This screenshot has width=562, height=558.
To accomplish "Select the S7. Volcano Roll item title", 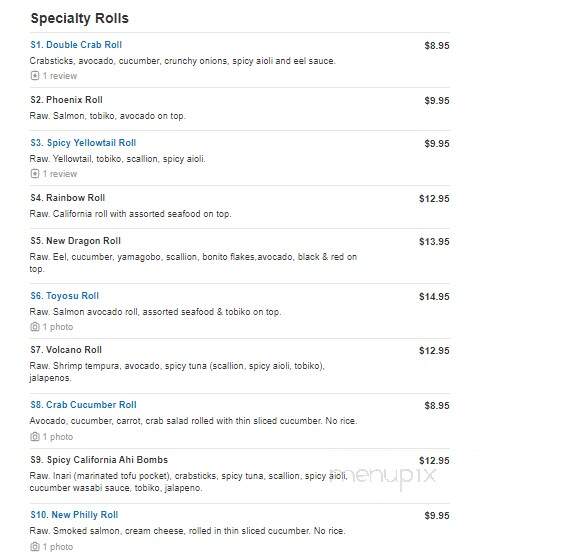I will [x=66, y=349].
